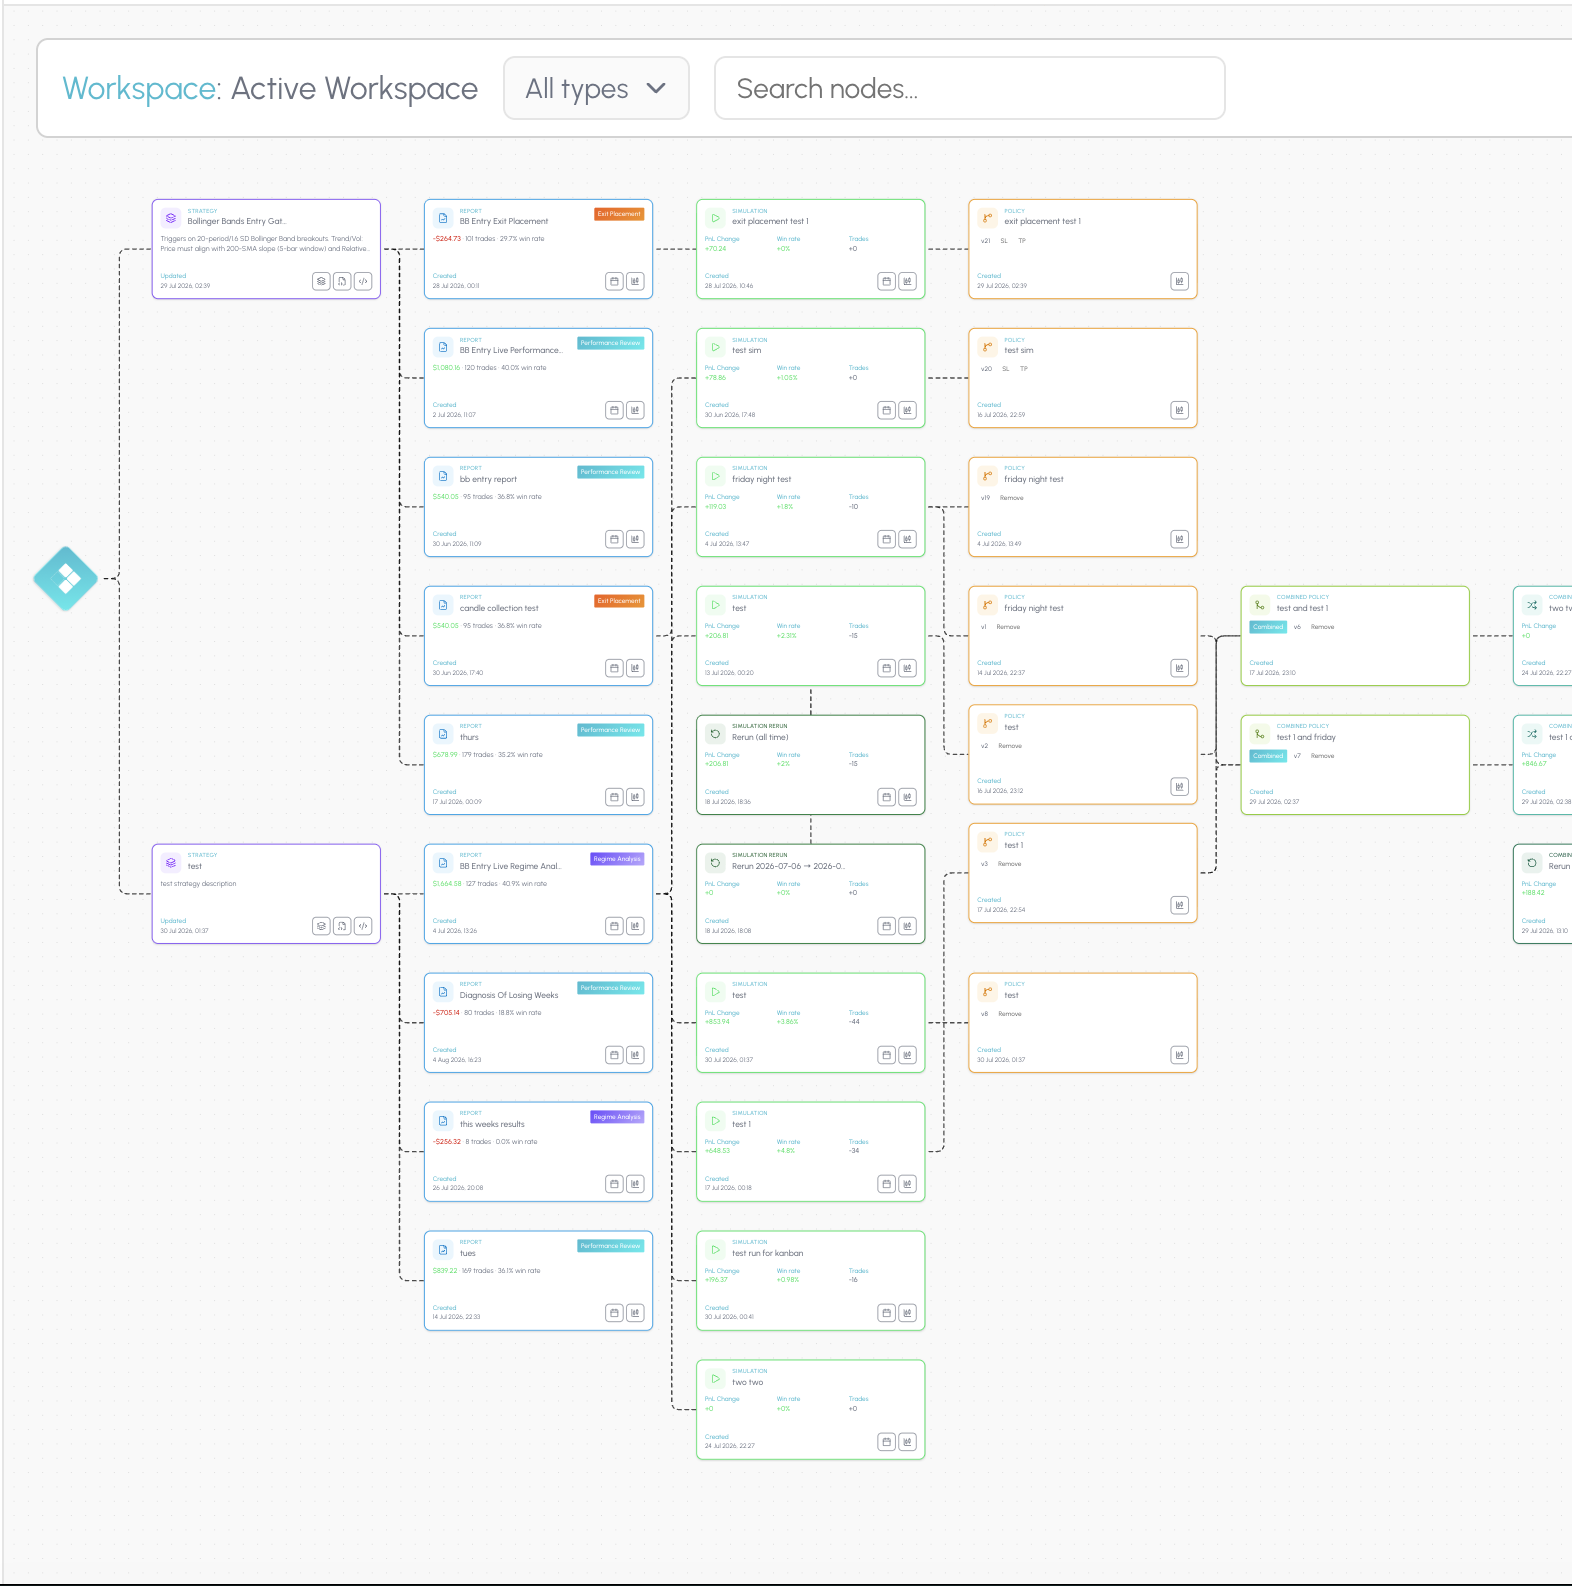Click Remove on test v8 policy card
The image size is (1572, 1586).
point(1010,1014)
